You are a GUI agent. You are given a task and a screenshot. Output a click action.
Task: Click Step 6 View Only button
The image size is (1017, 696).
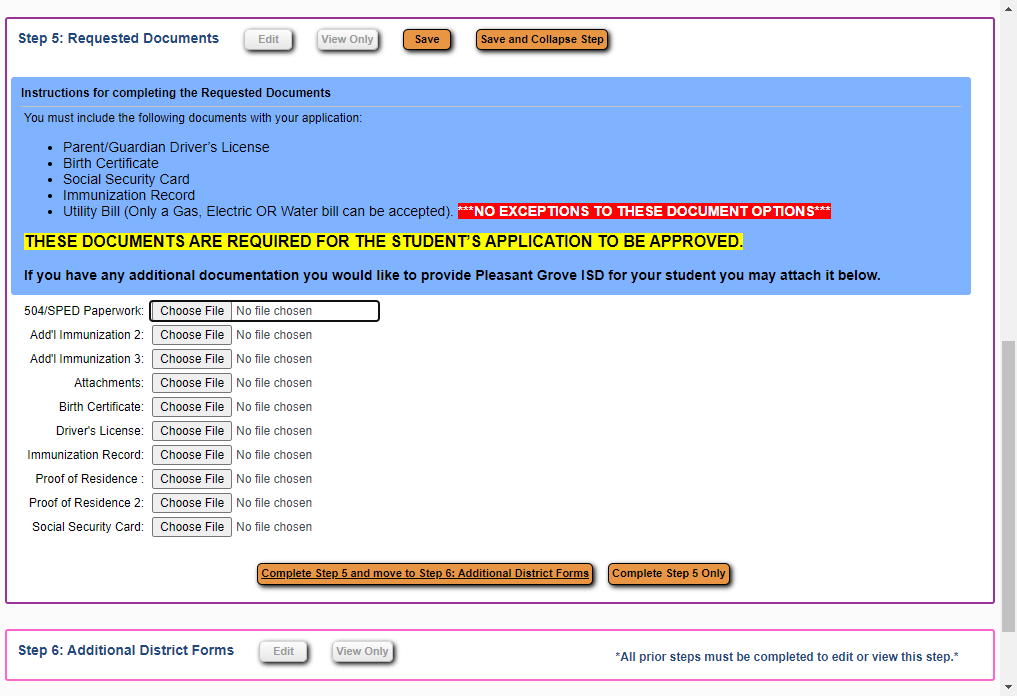(x=362, y=651)
